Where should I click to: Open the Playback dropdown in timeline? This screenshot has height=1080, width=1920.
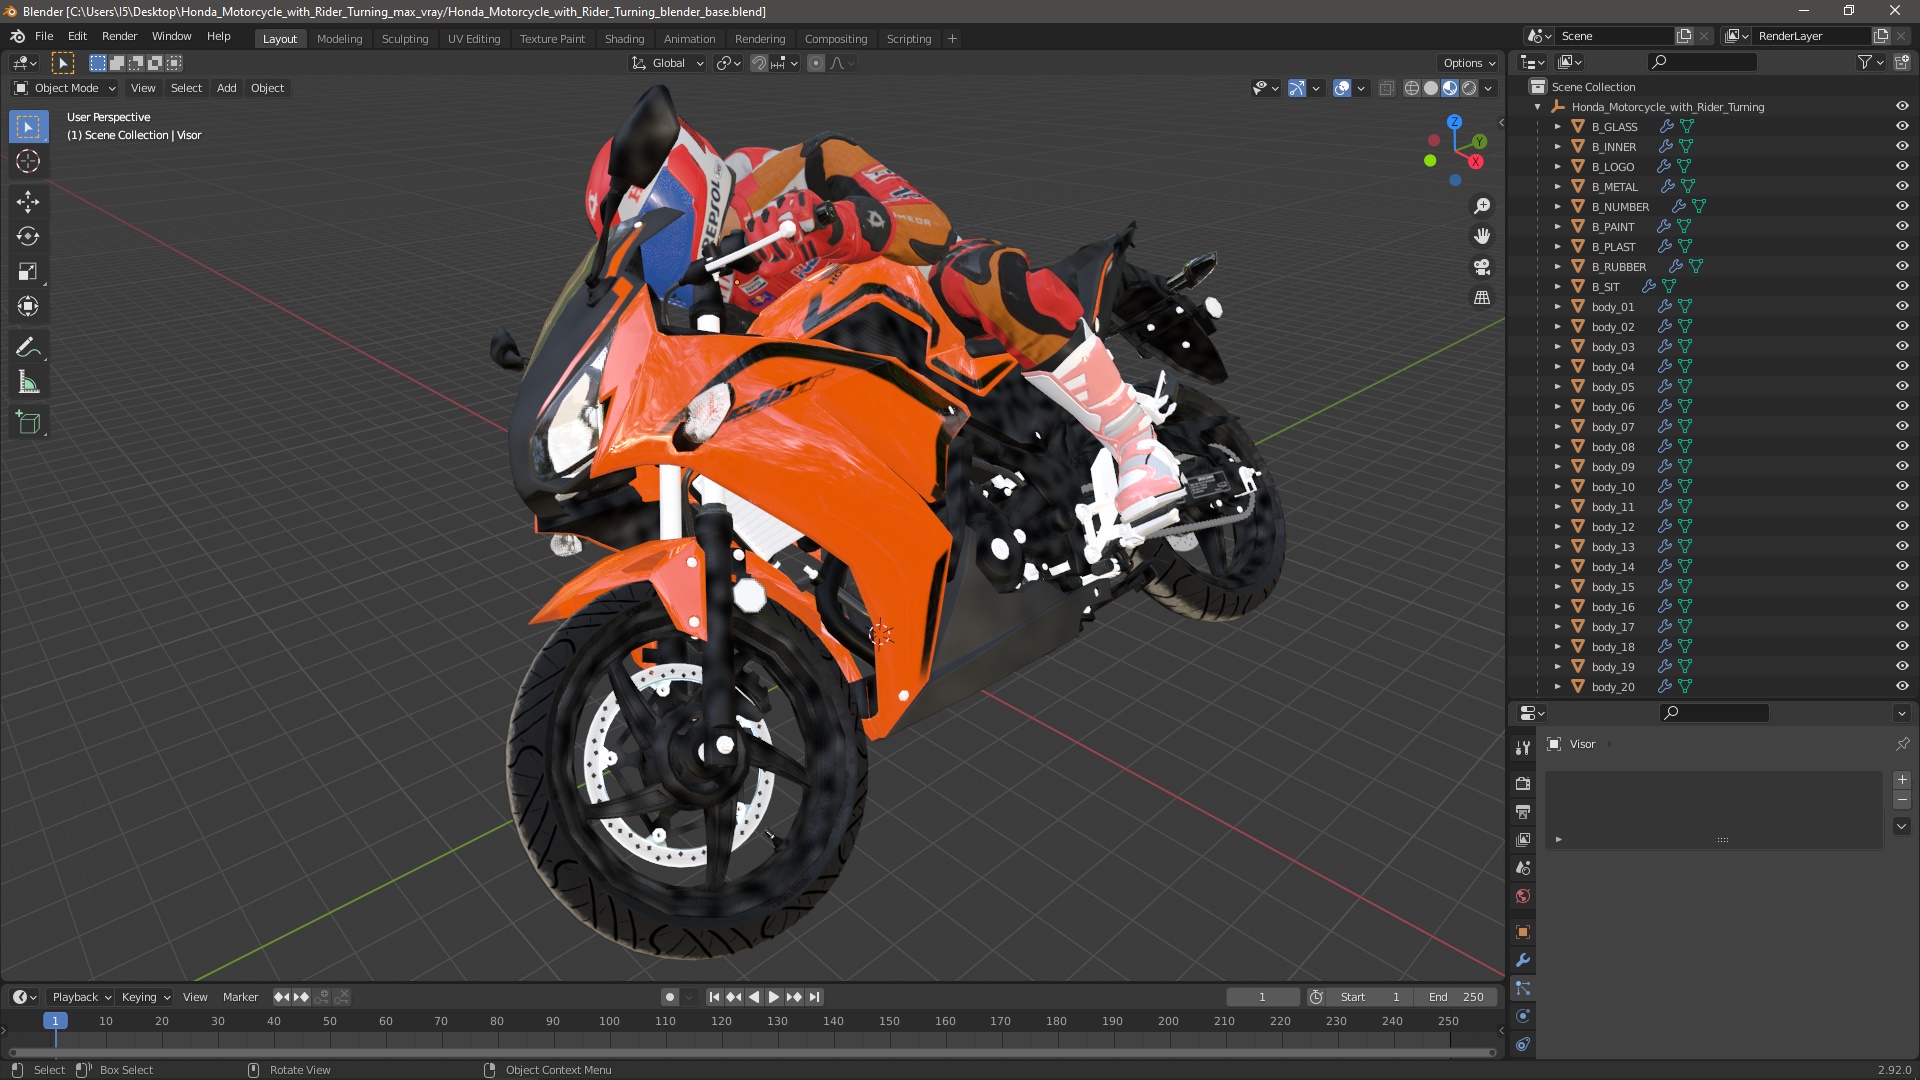tap(81, 997)
